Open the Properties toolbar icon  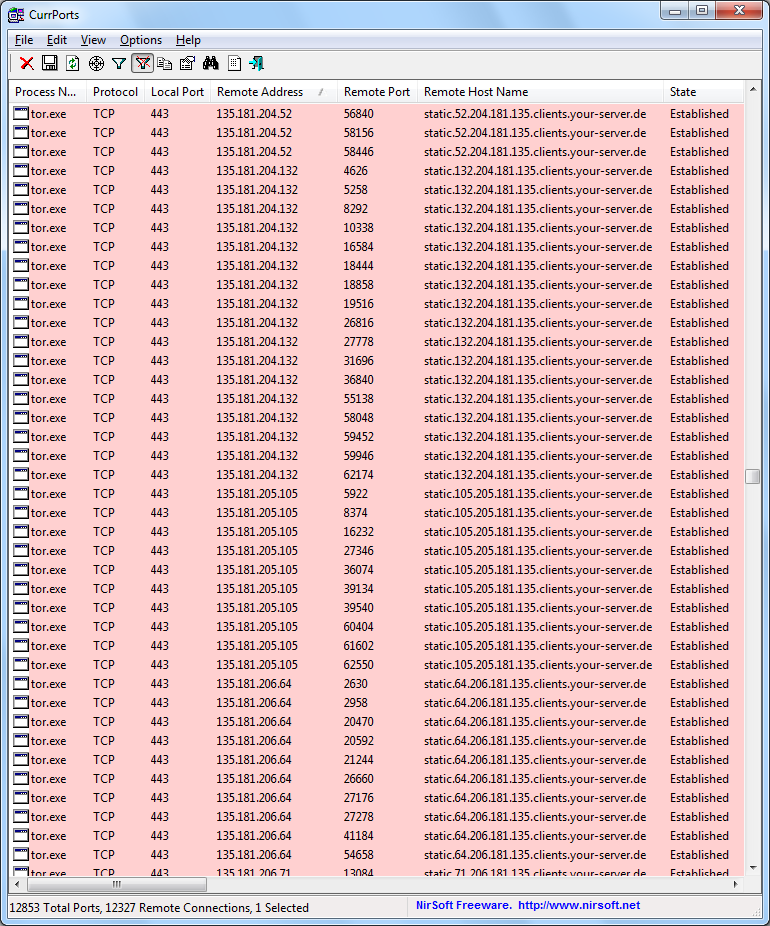pos(188,63)
